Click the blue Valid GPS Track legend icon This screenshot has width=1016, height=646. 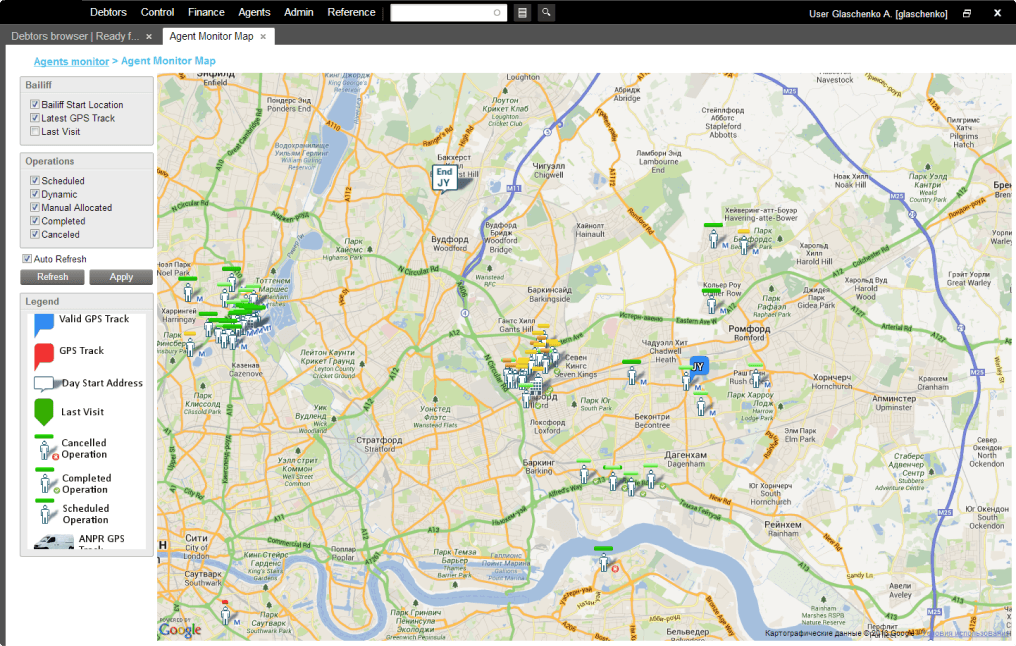click(43, 325)
